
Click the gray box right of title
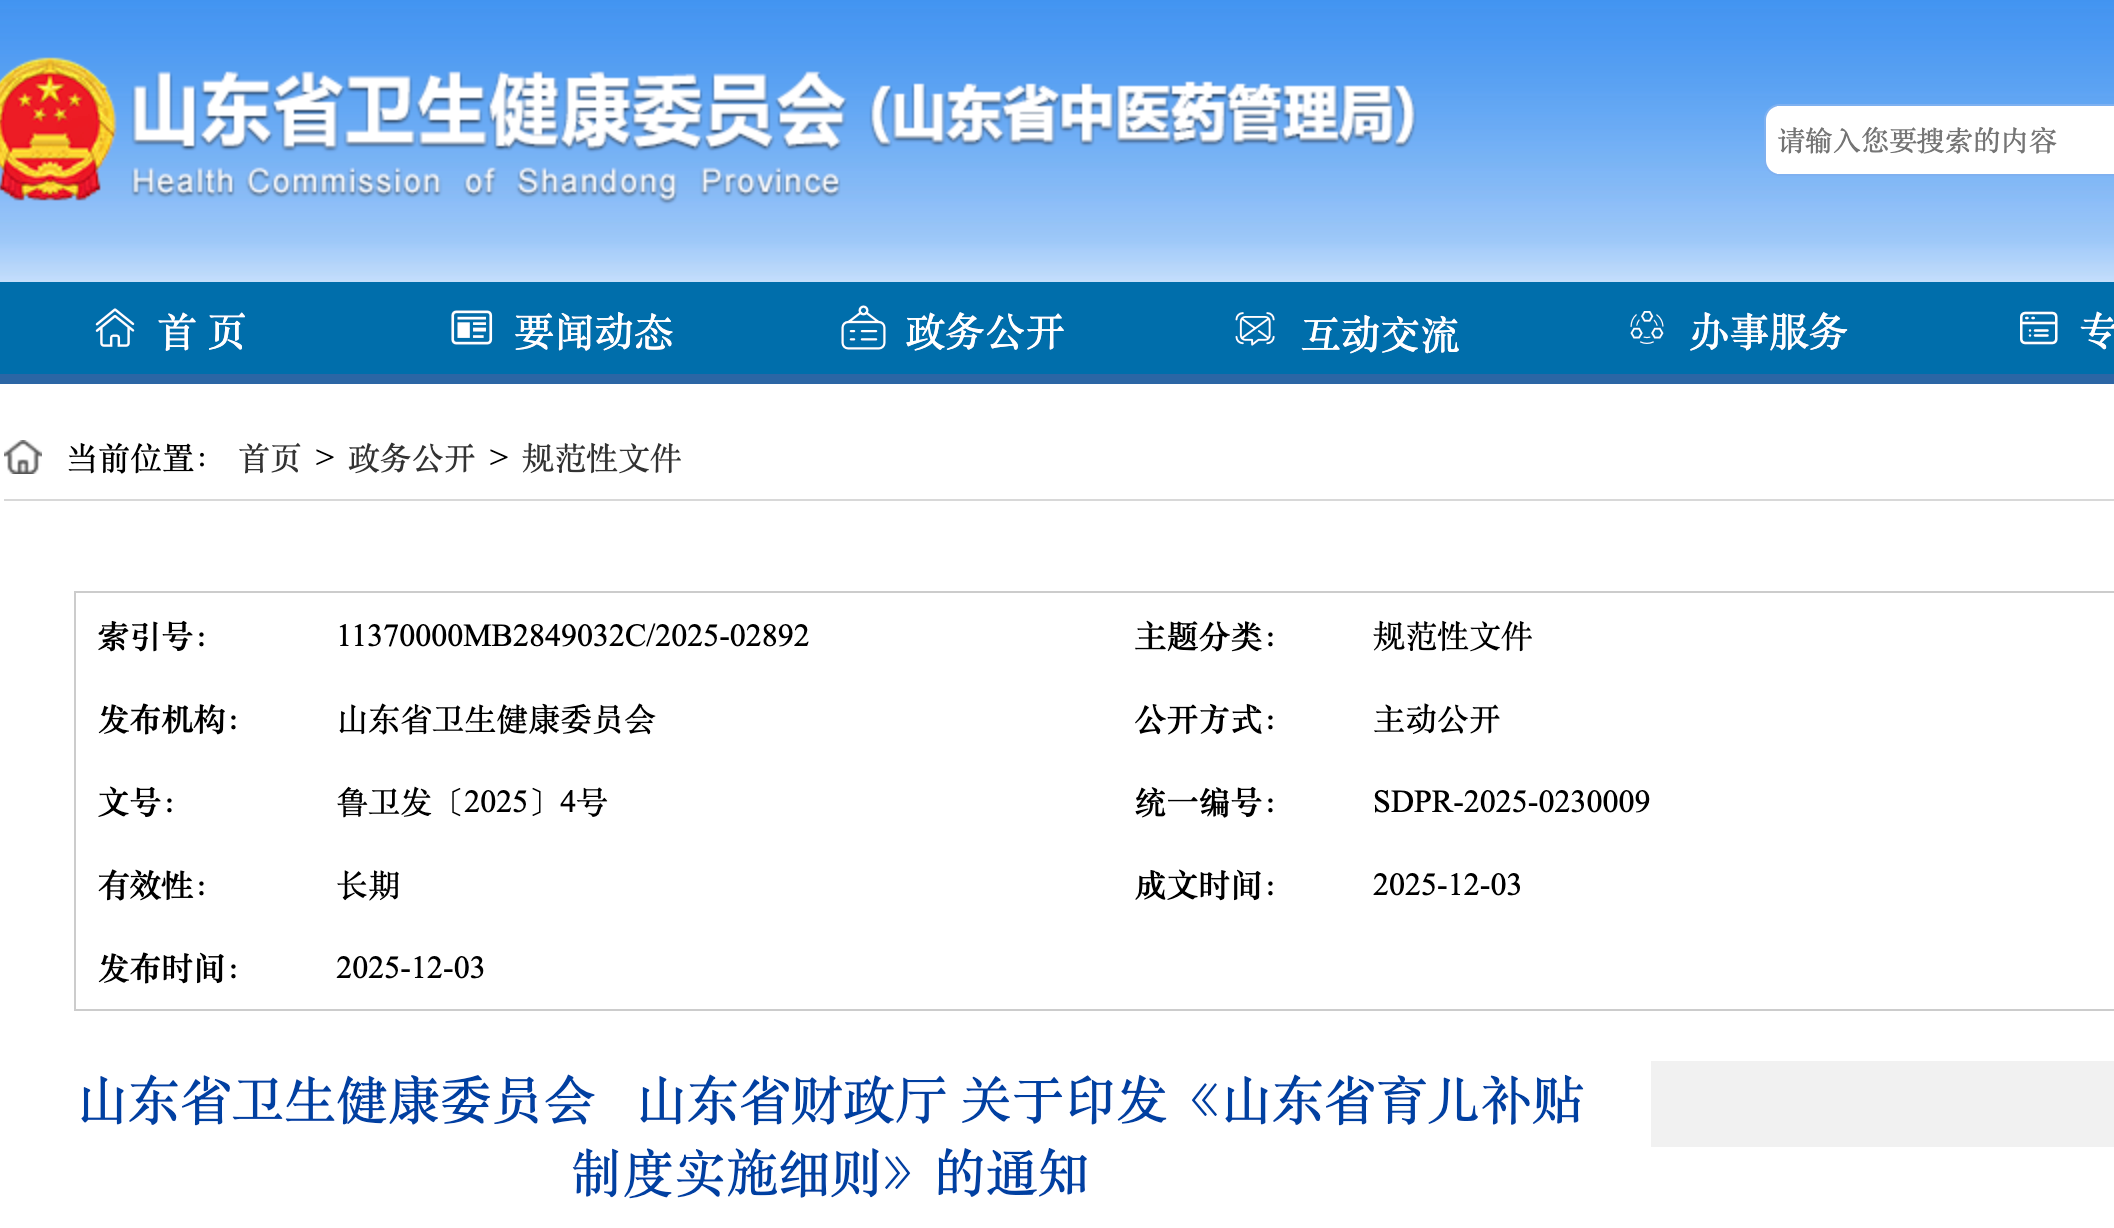pos(1880,1104)
